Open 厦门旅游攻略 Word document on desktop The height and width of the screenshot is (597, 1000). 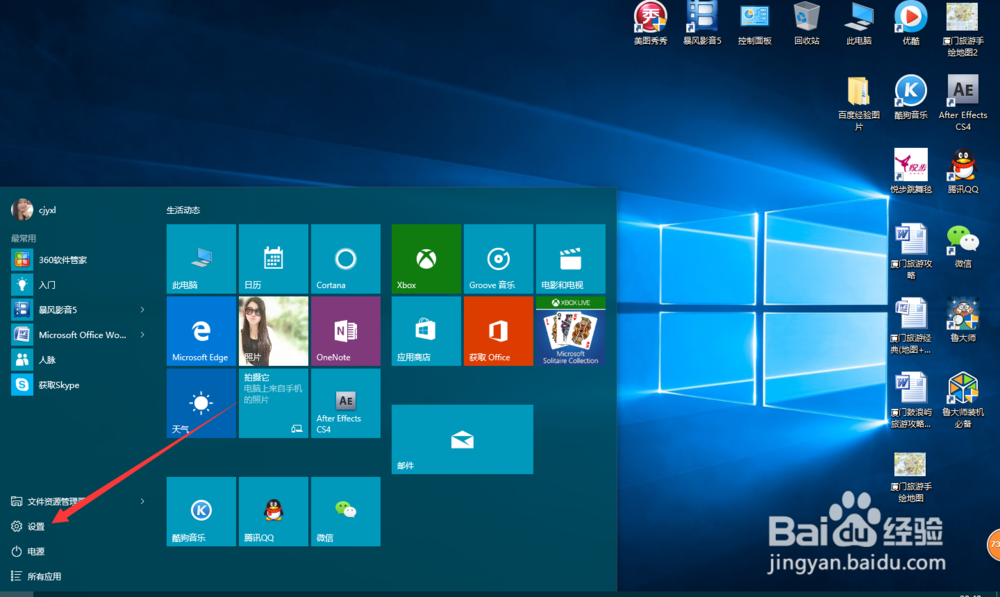pyautogui.click(x=911, y=251)
